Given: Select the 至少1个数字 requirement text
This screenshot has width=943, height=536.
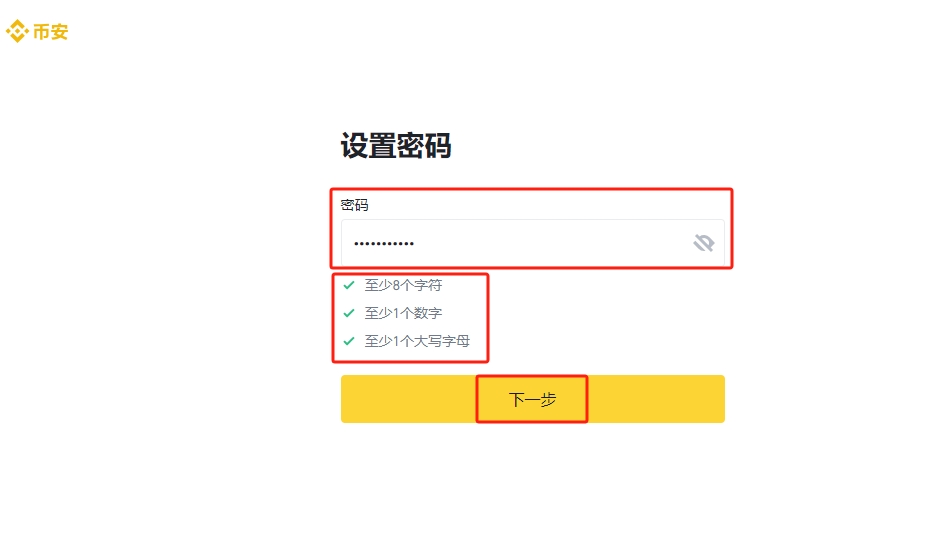Looking at the screenshot, I should pos(403,313).
